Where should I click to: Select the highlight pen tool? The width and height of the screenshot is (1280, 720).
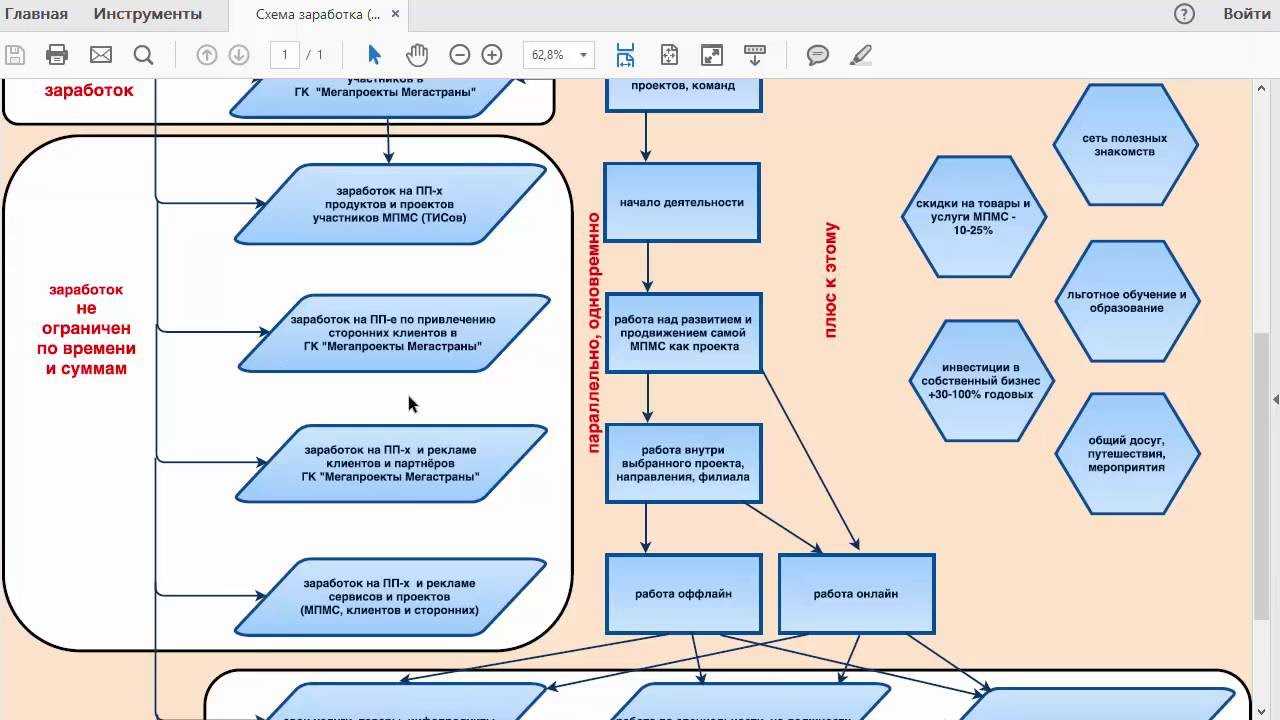point(861,55)
